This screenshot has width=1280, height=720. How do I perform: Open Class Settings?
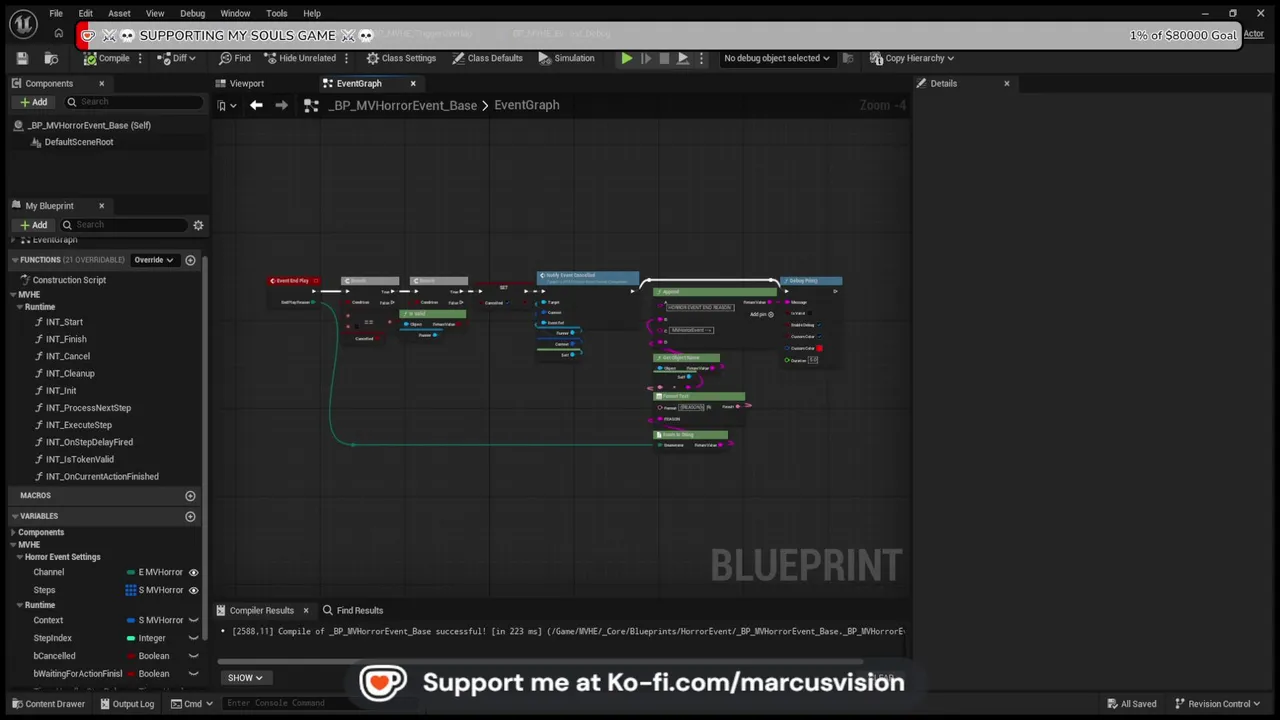pyautogui.click(x=401, y=58)
